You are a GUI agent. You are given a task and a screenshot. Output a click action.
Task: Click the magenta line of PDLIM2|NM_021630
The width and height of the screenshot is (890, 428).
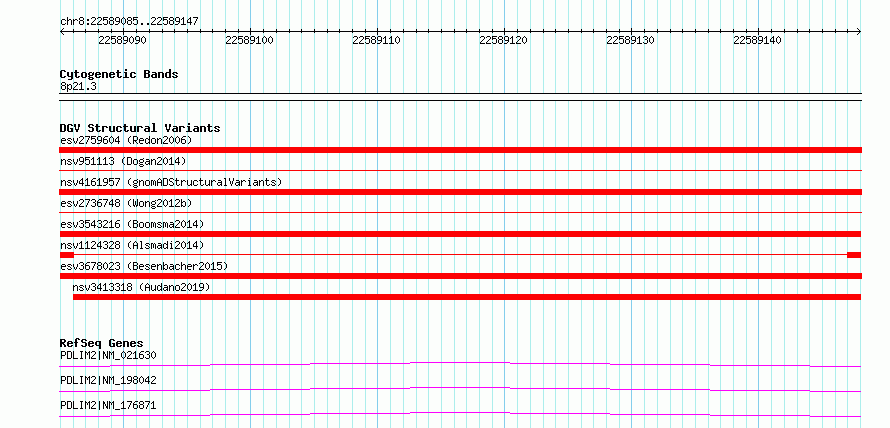tap(460, 364)
